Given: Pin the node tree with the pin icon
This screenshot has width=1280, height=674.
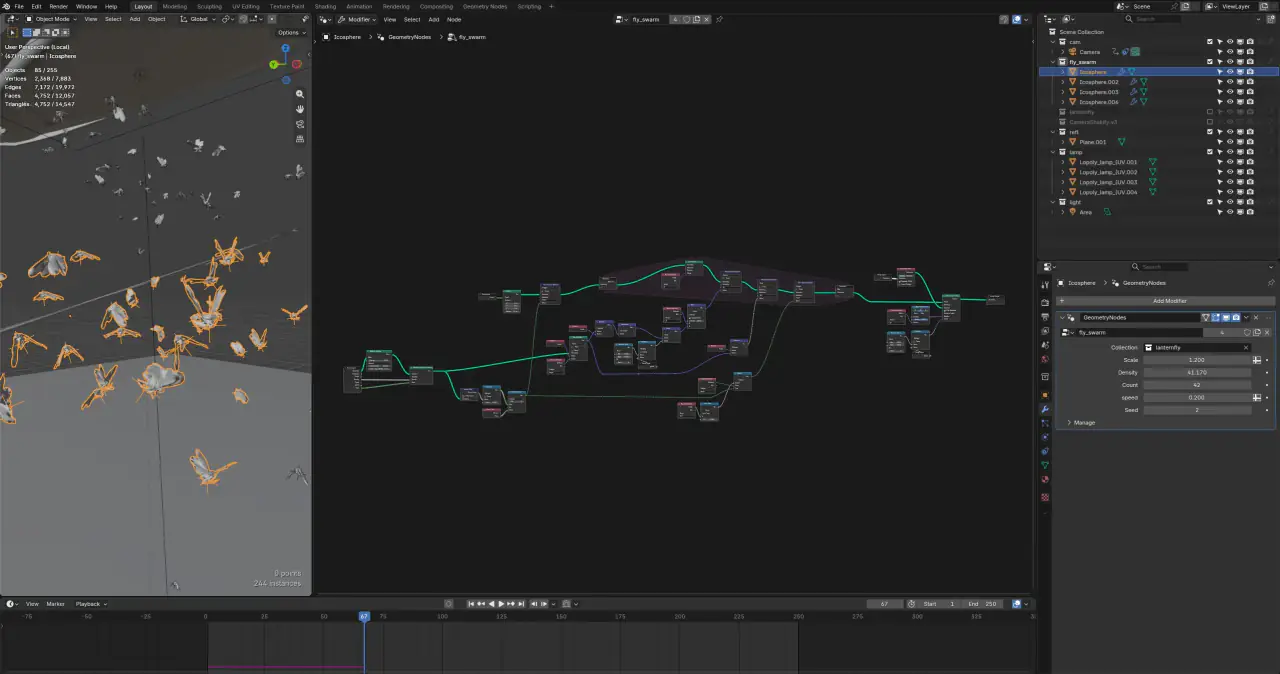Looking at the screenshot, I should click(719, 19).
